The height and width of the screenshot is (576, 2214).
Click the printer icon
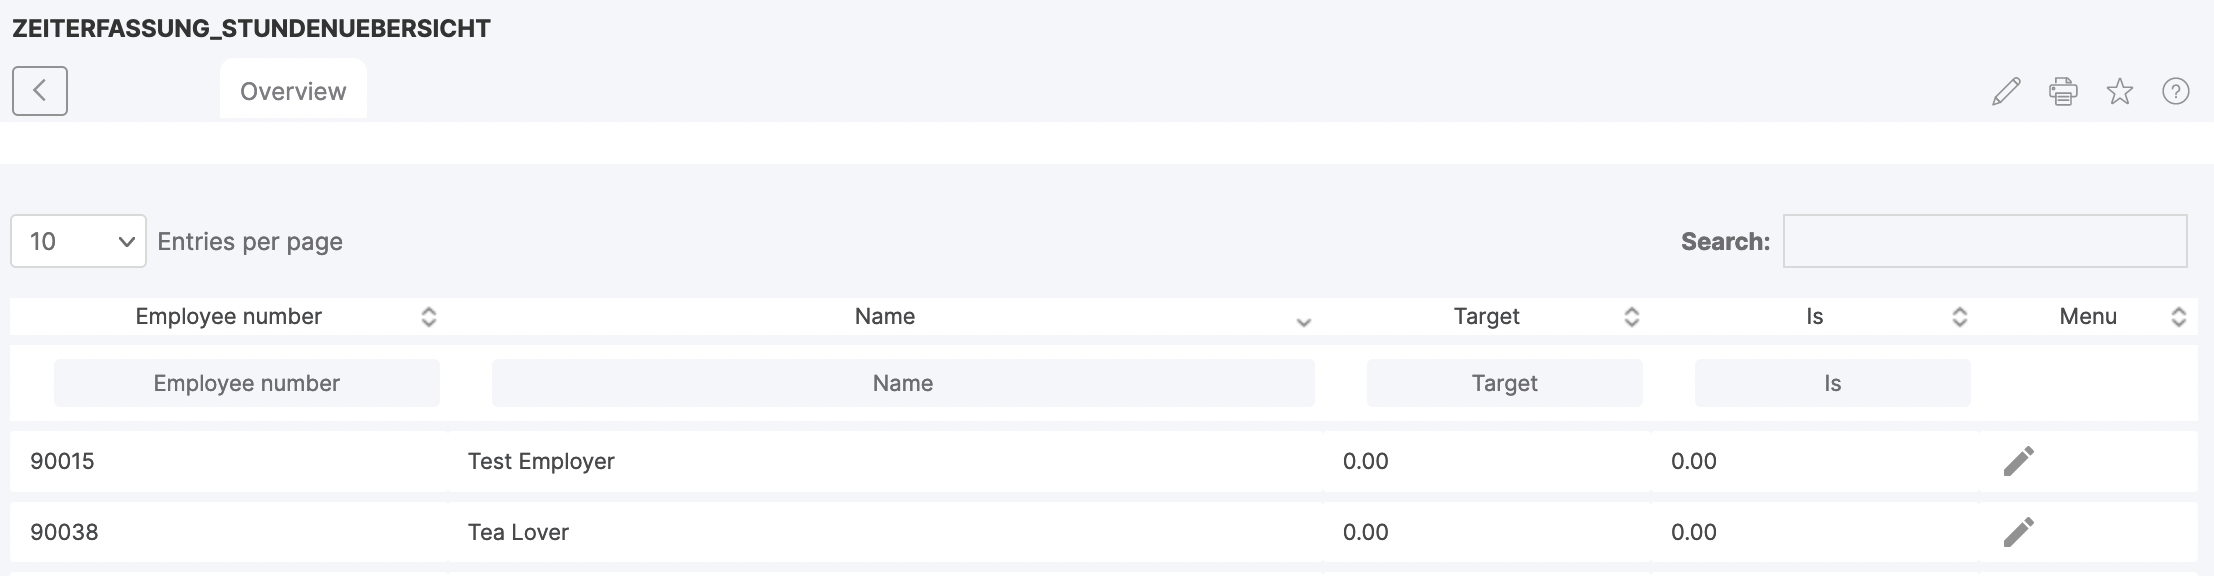click(2063, 92)
